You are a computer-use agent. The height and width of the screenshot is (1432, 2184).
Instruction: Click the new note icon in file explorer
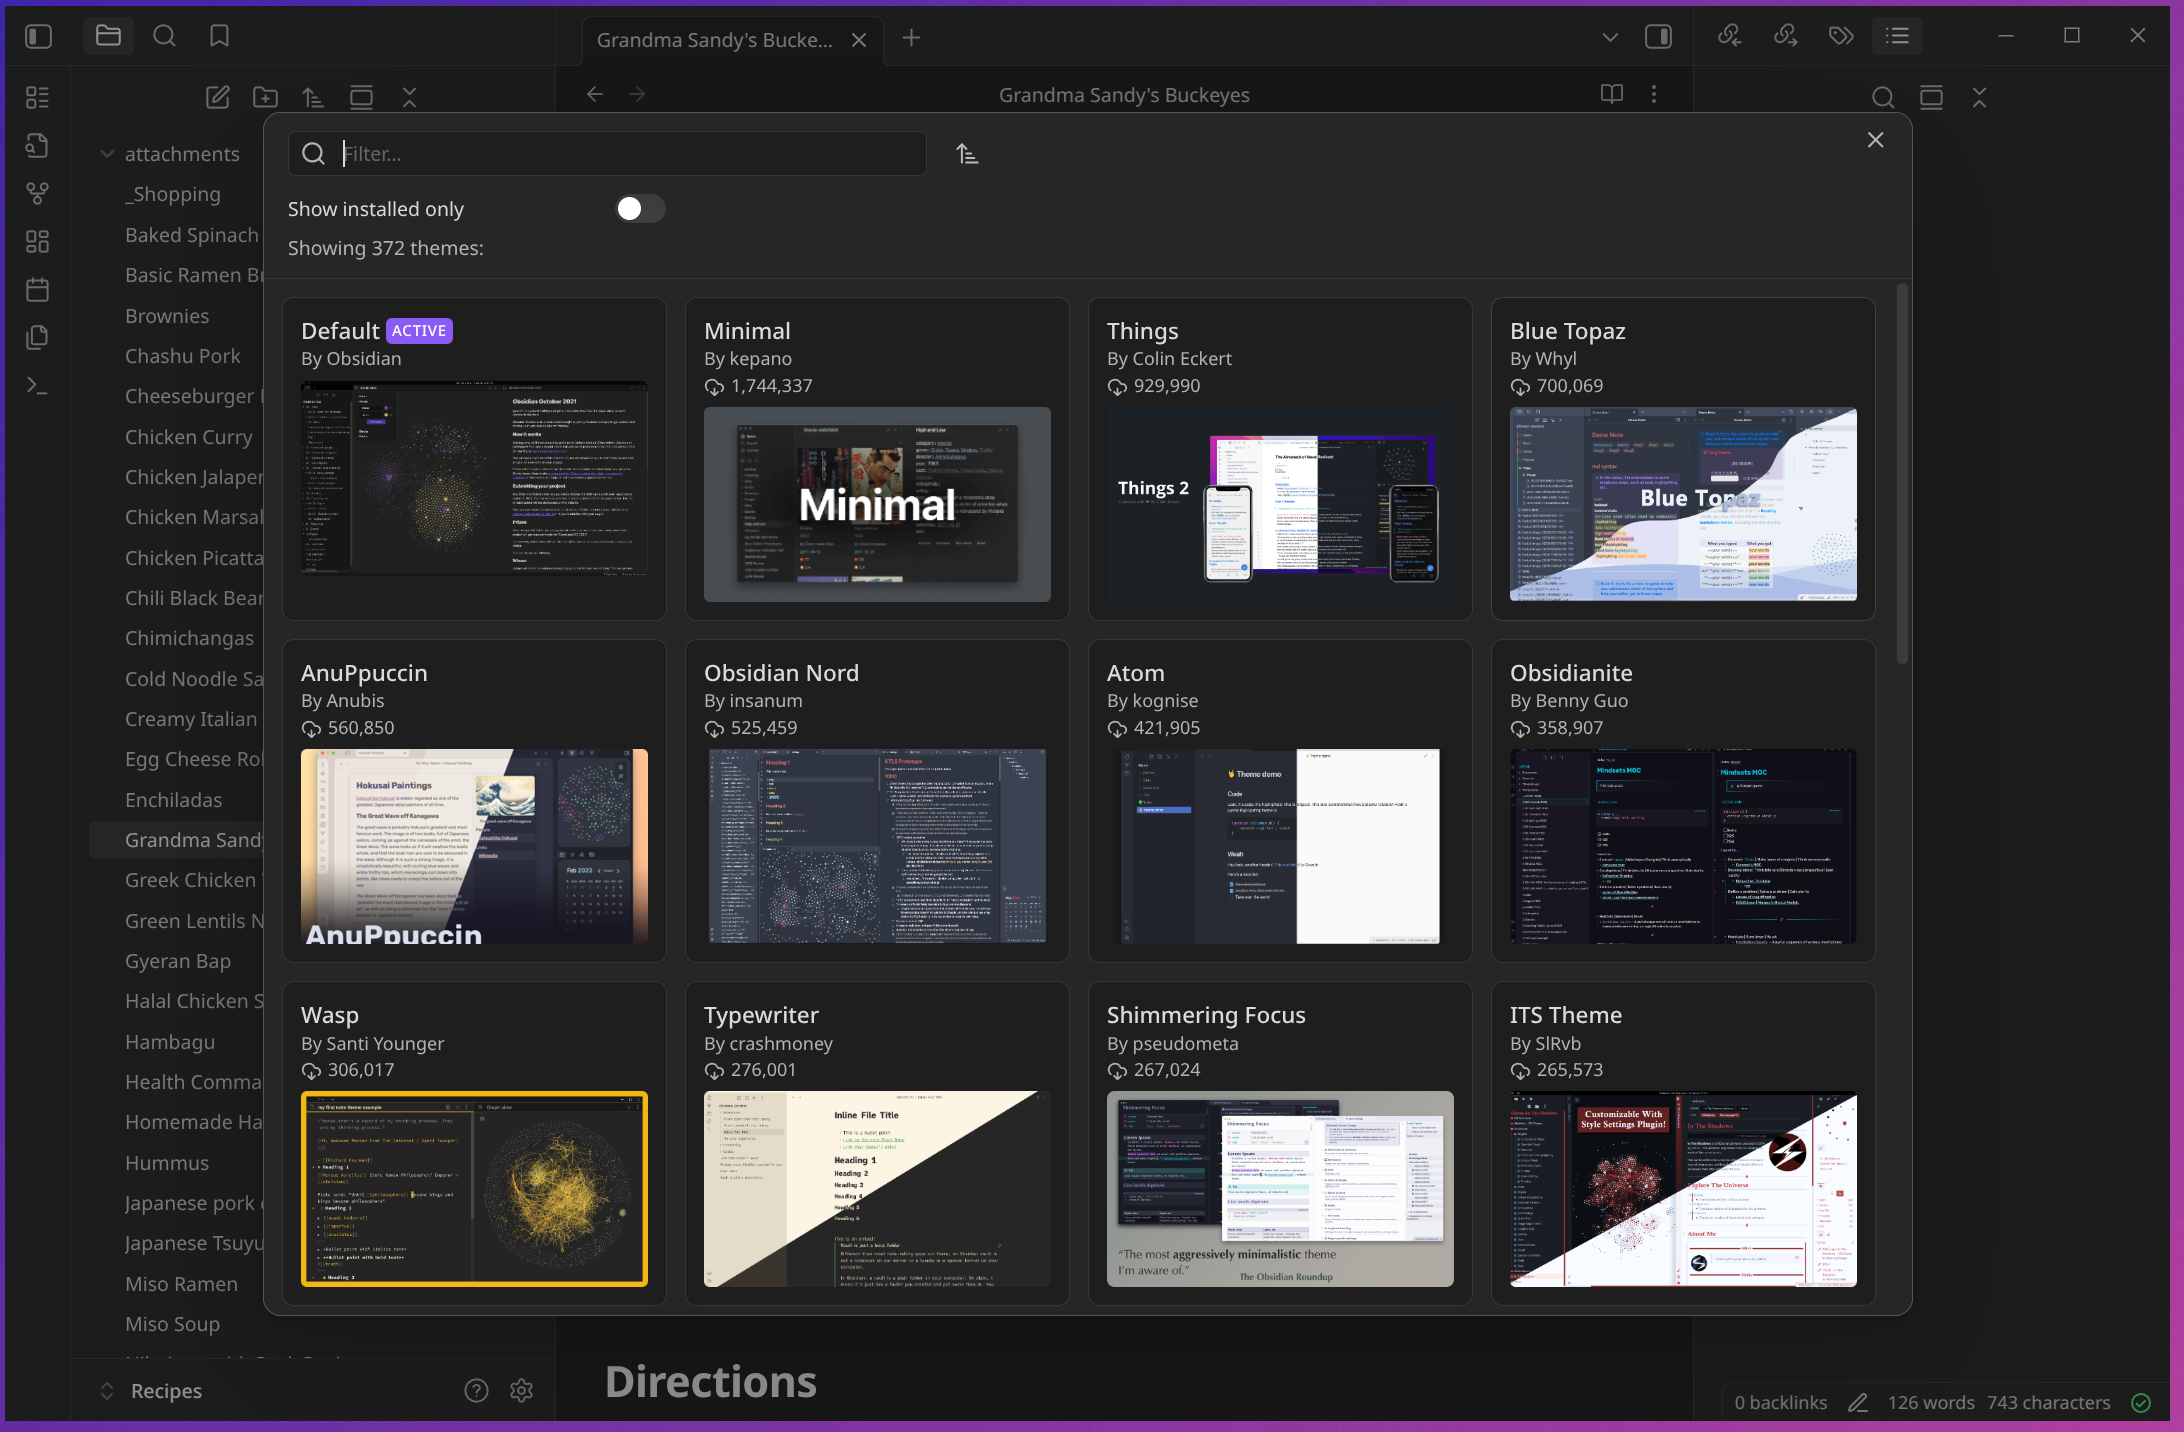pyautogui.click(x=217, y=97)
